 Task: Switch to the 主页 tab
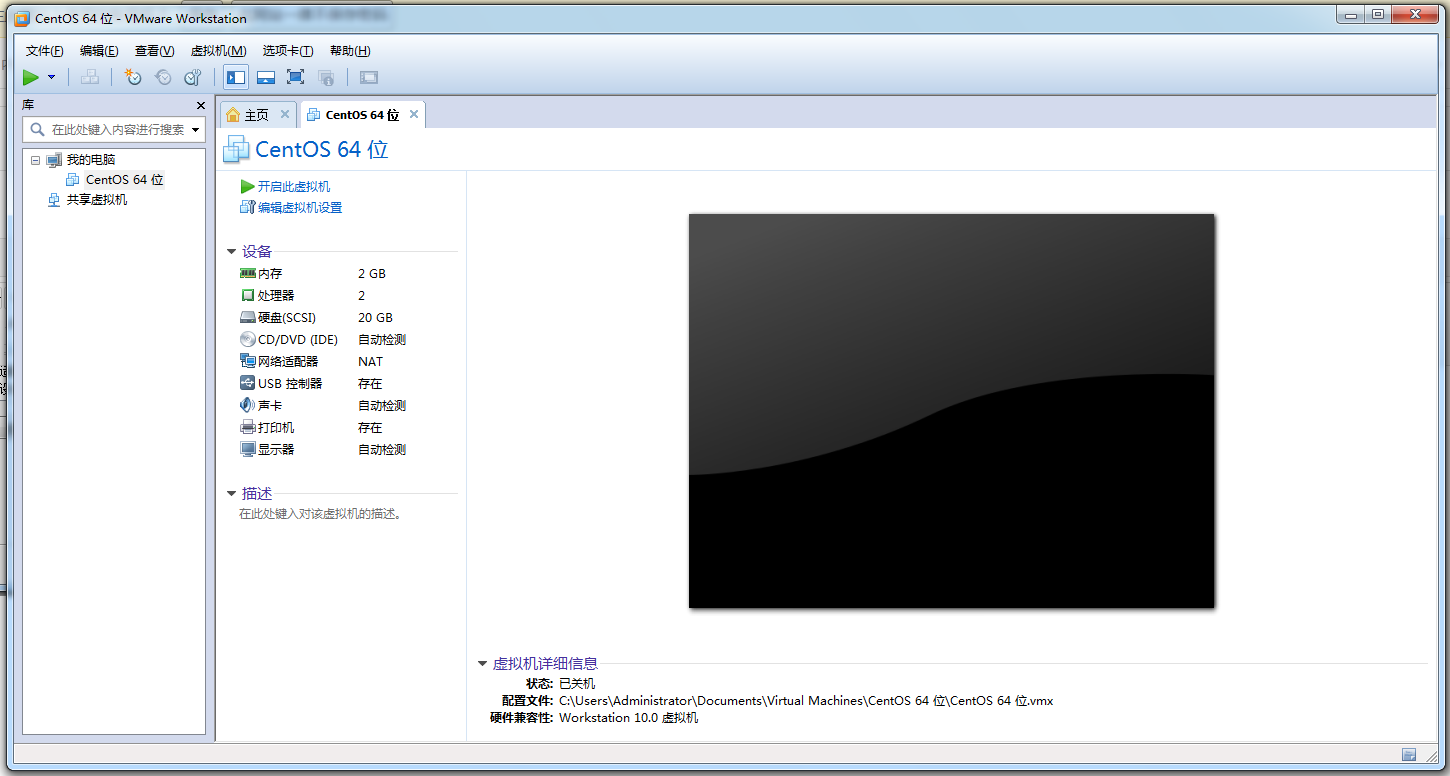click(x=255, y=113)
